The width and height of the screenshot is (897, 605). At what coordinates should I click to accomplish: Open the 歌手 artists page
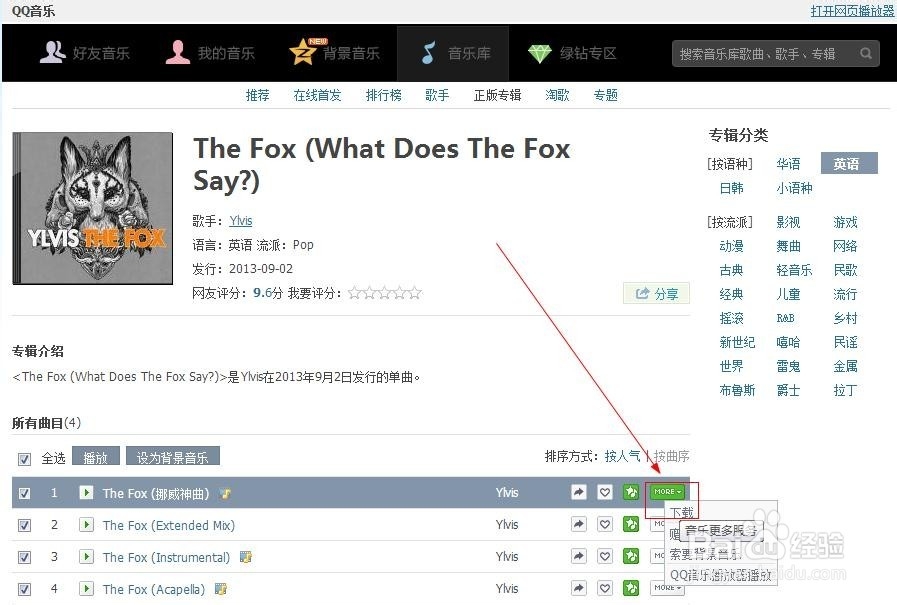coord(437,95)
